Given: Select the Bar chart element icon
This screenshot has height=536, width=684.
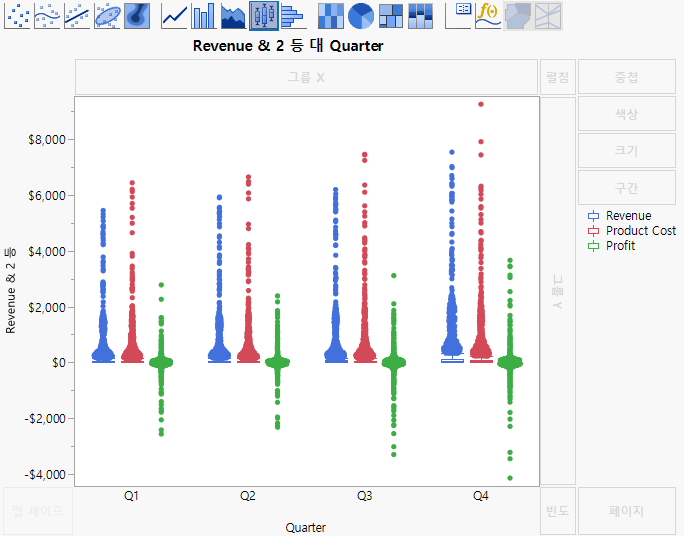Looking at the screenshot, I should (204, 16).
